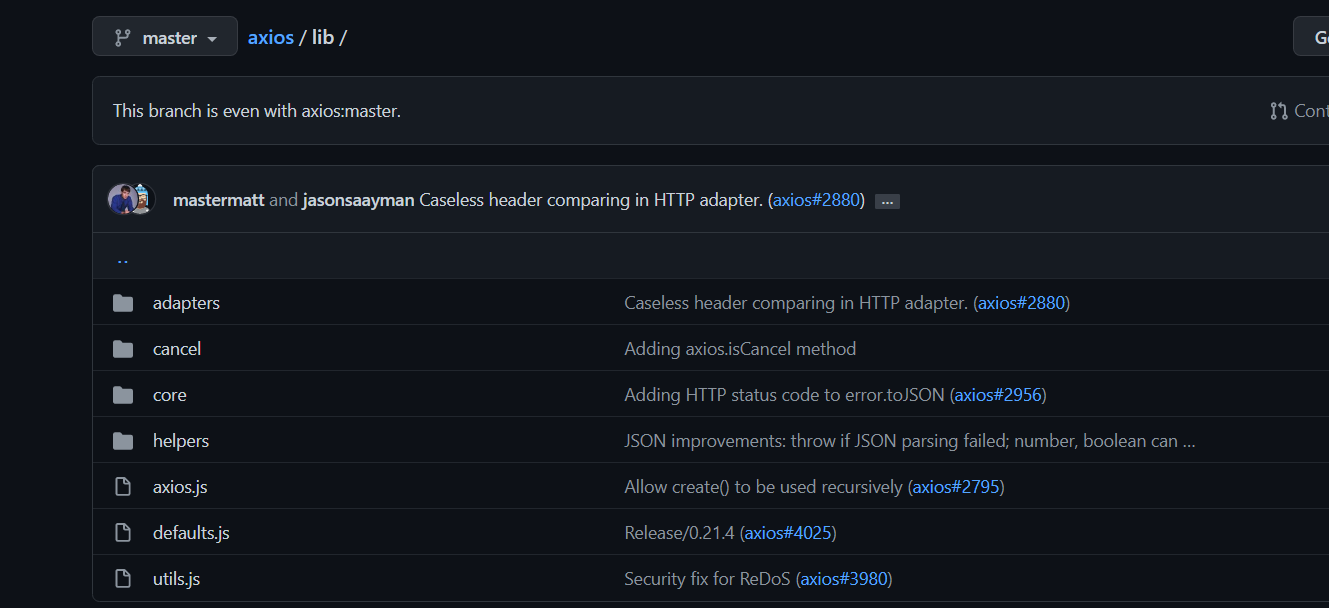Click the axios.js file icon
Image resolution: width=1329 pixels, height=608 pixels.
[x=123, y=487]
